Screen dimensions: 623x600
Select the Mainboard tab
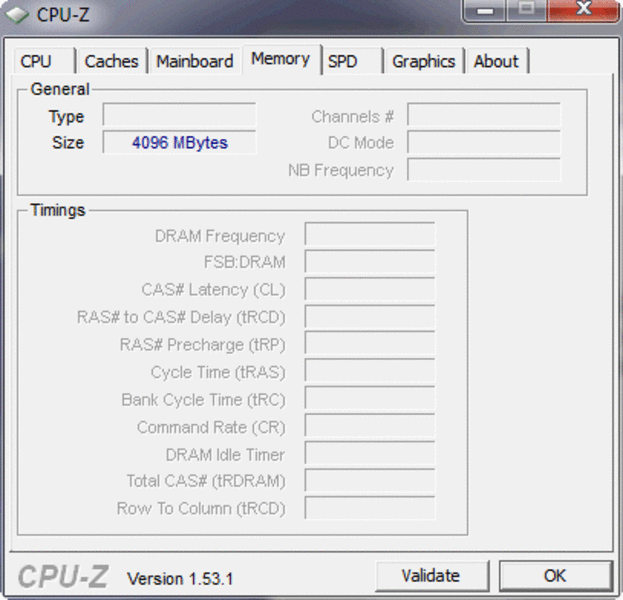click(195, 61)
